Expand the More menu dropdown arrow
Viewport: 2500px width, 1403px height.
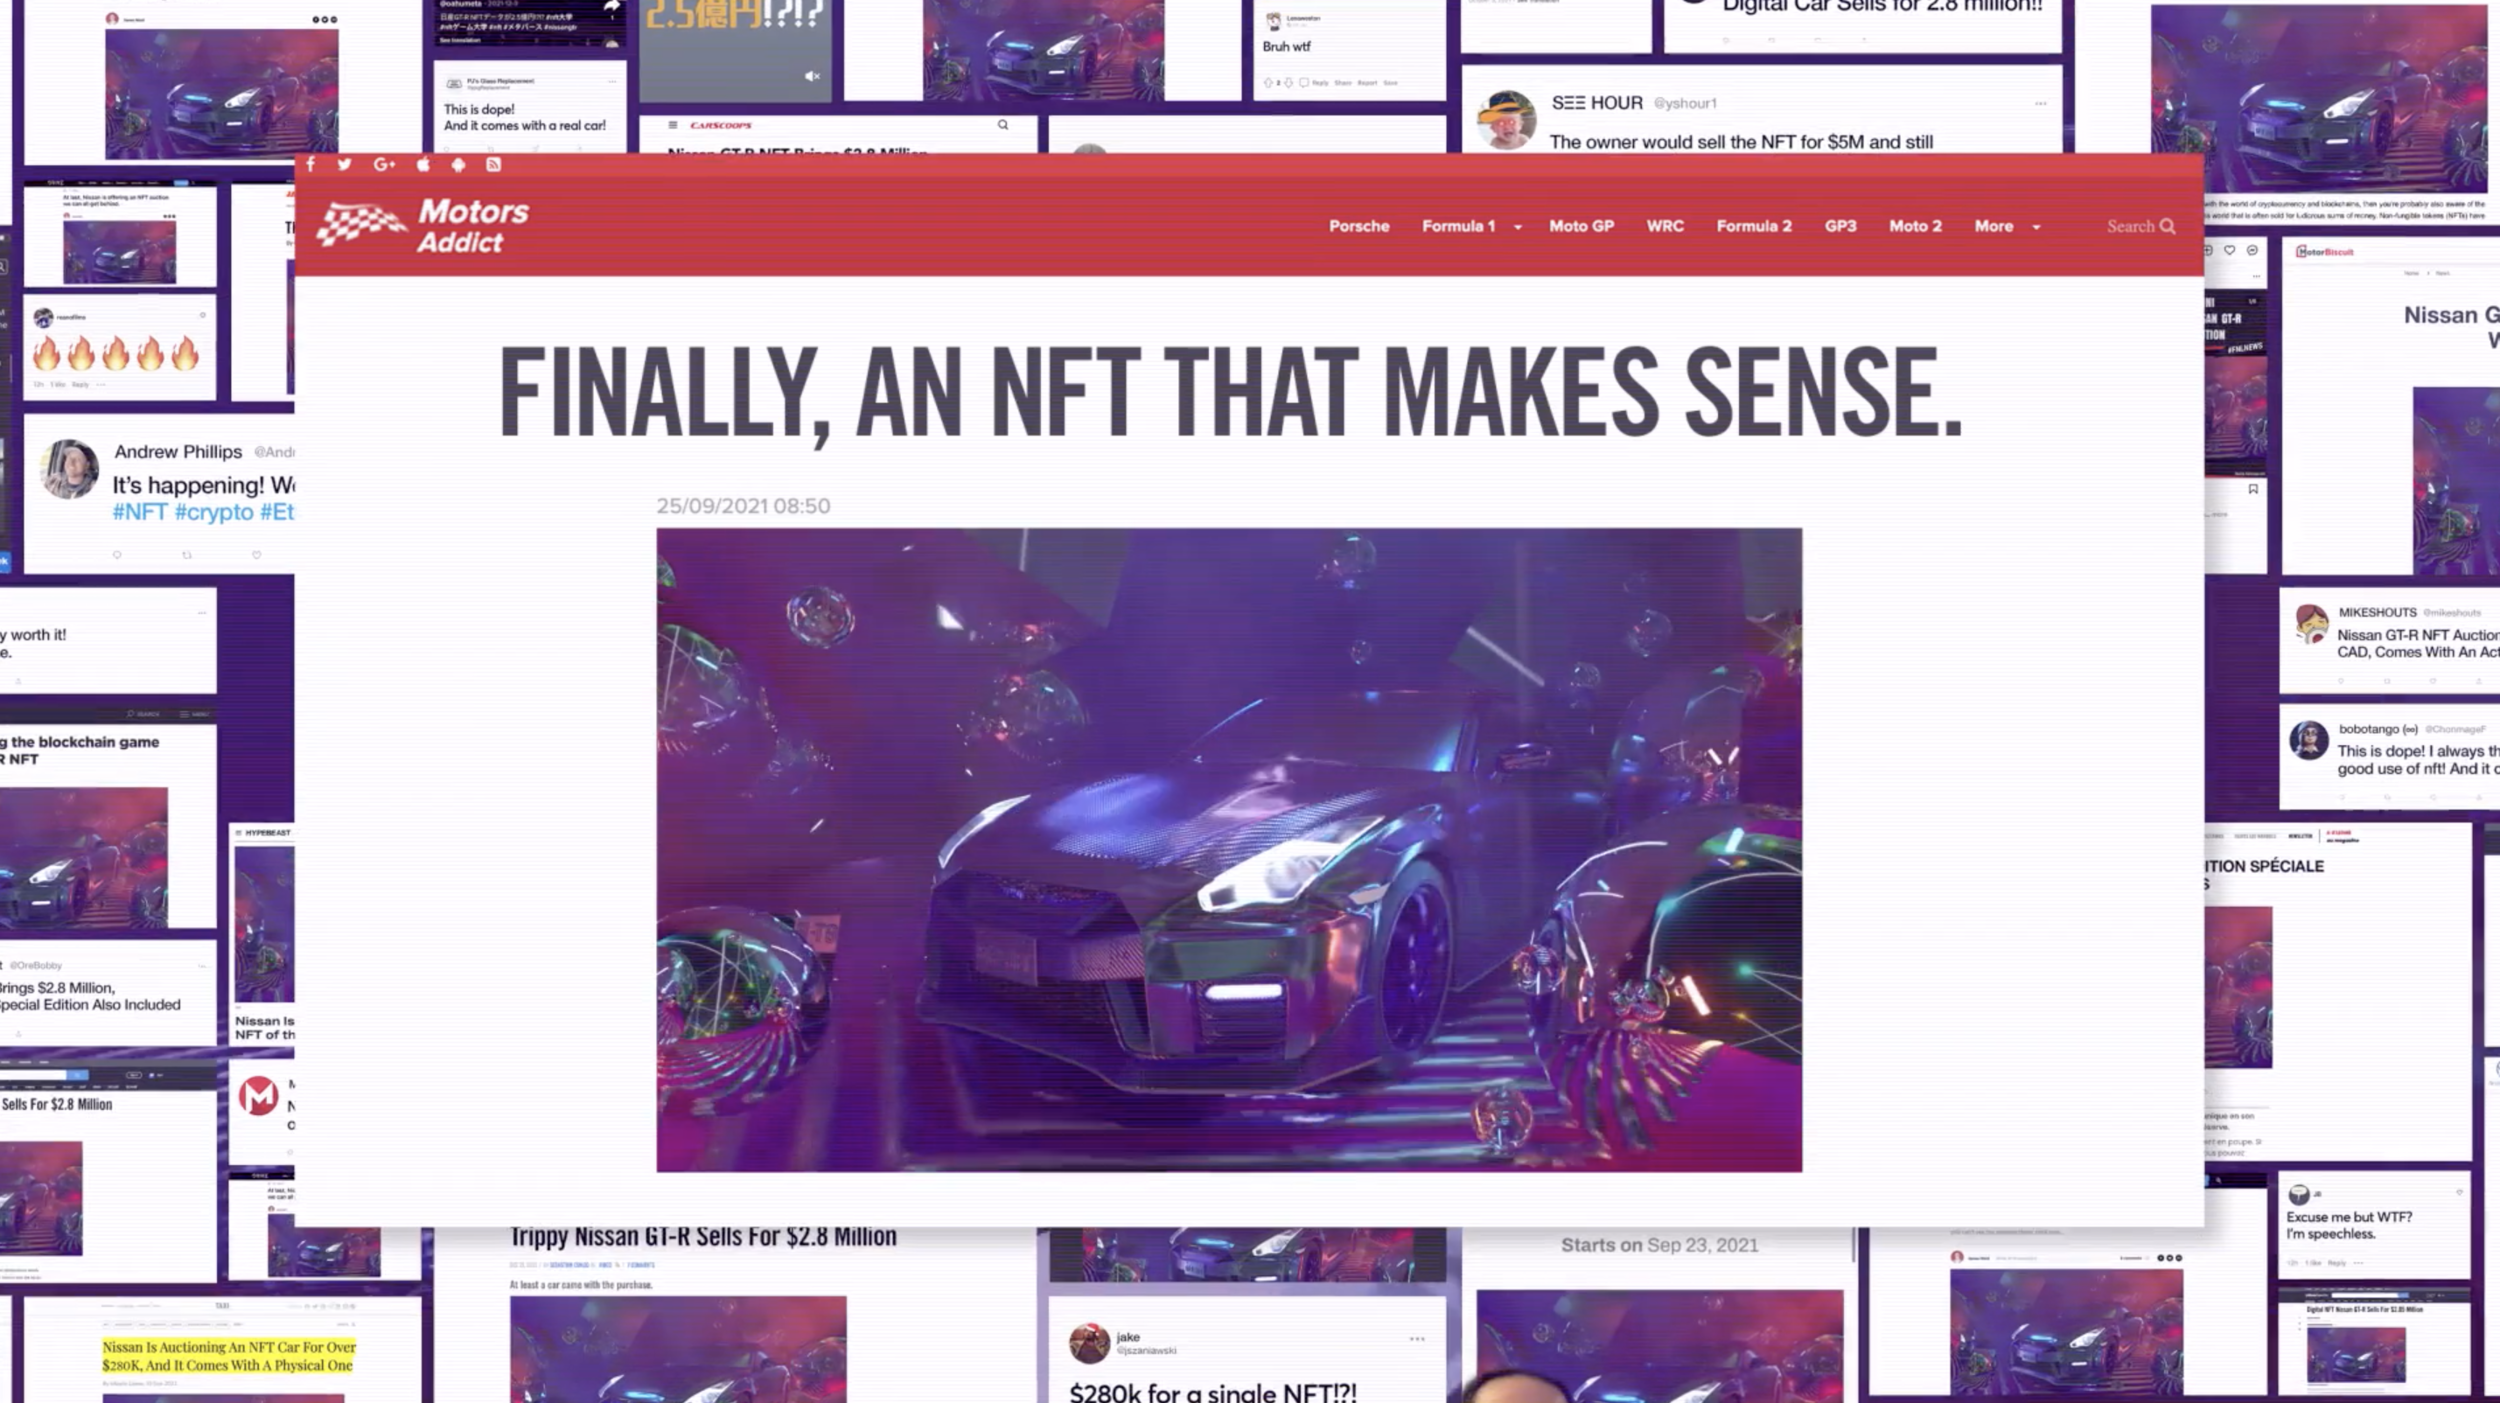[x=2036, y=227]
